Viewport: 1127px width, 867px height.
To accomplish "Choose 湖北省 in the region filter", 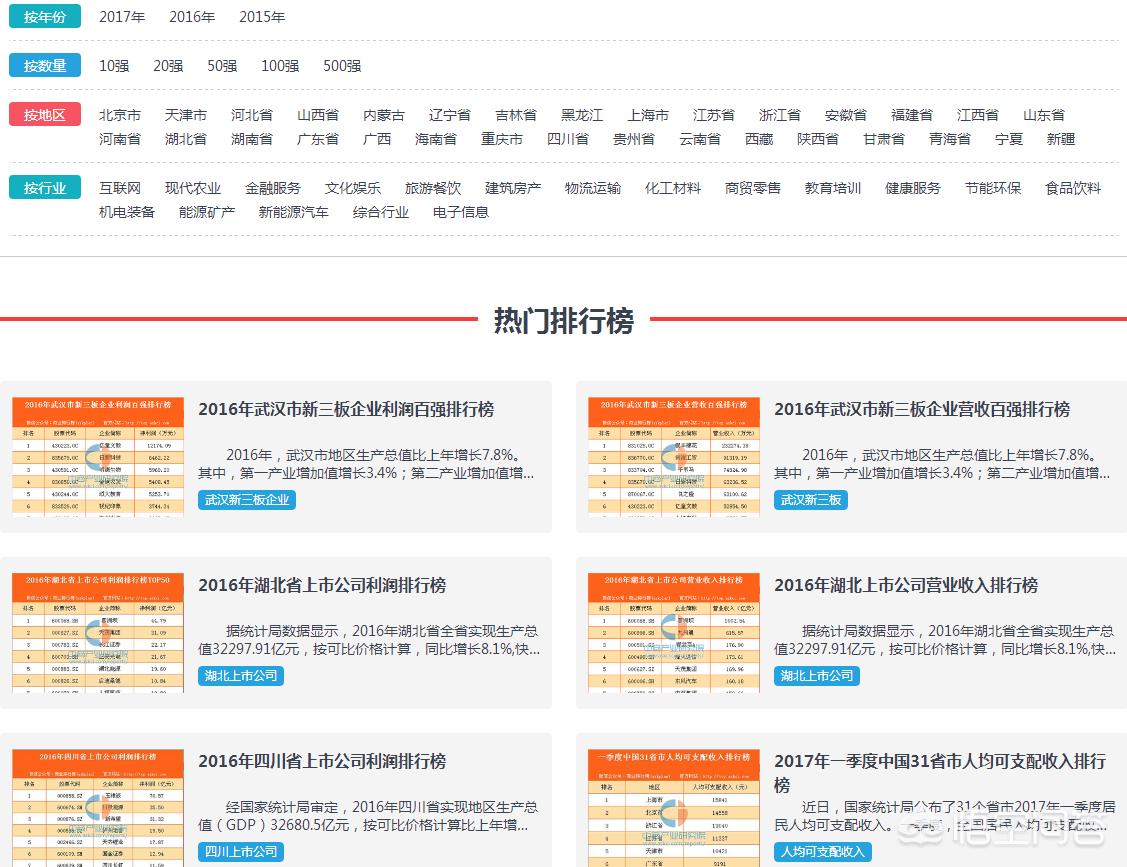I will pos(185,139).
